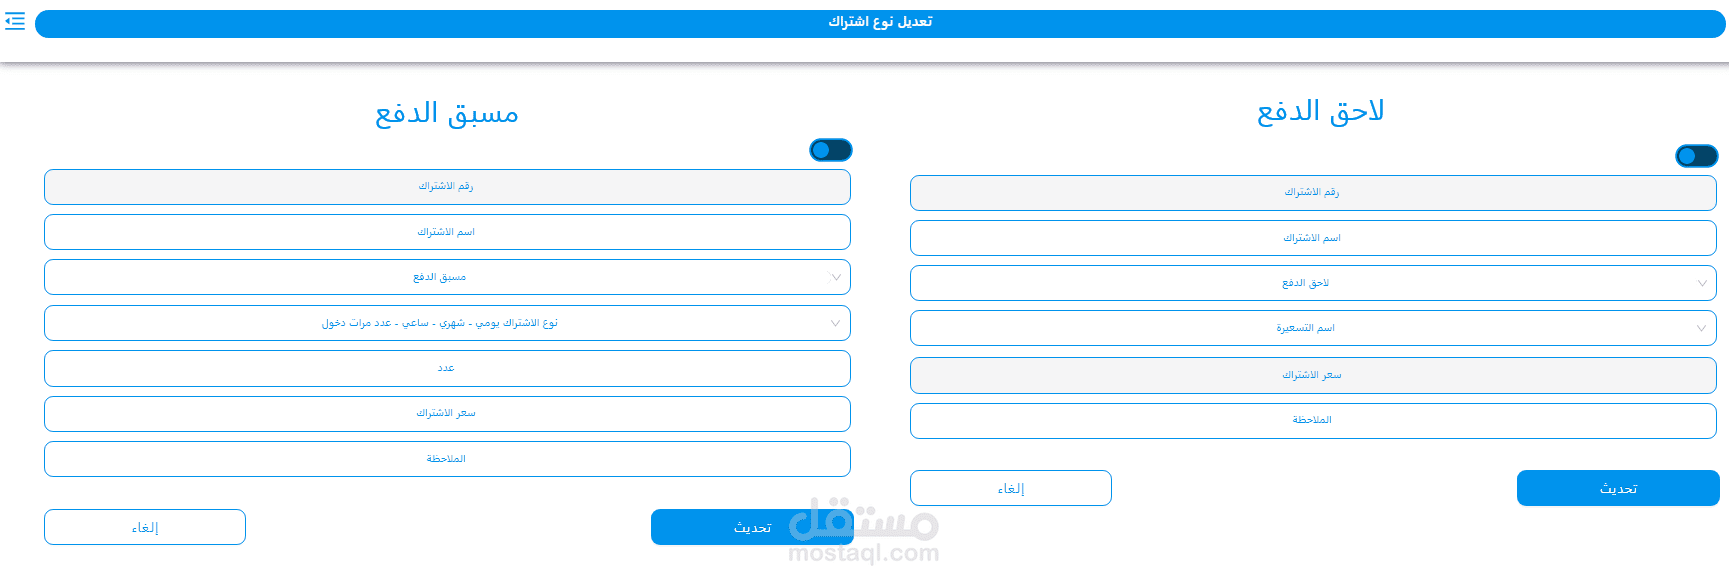Focus اسم الاشتراك field in postpaid form
The width and height of the screenshot is (1729, 578).
[1312, 238]
